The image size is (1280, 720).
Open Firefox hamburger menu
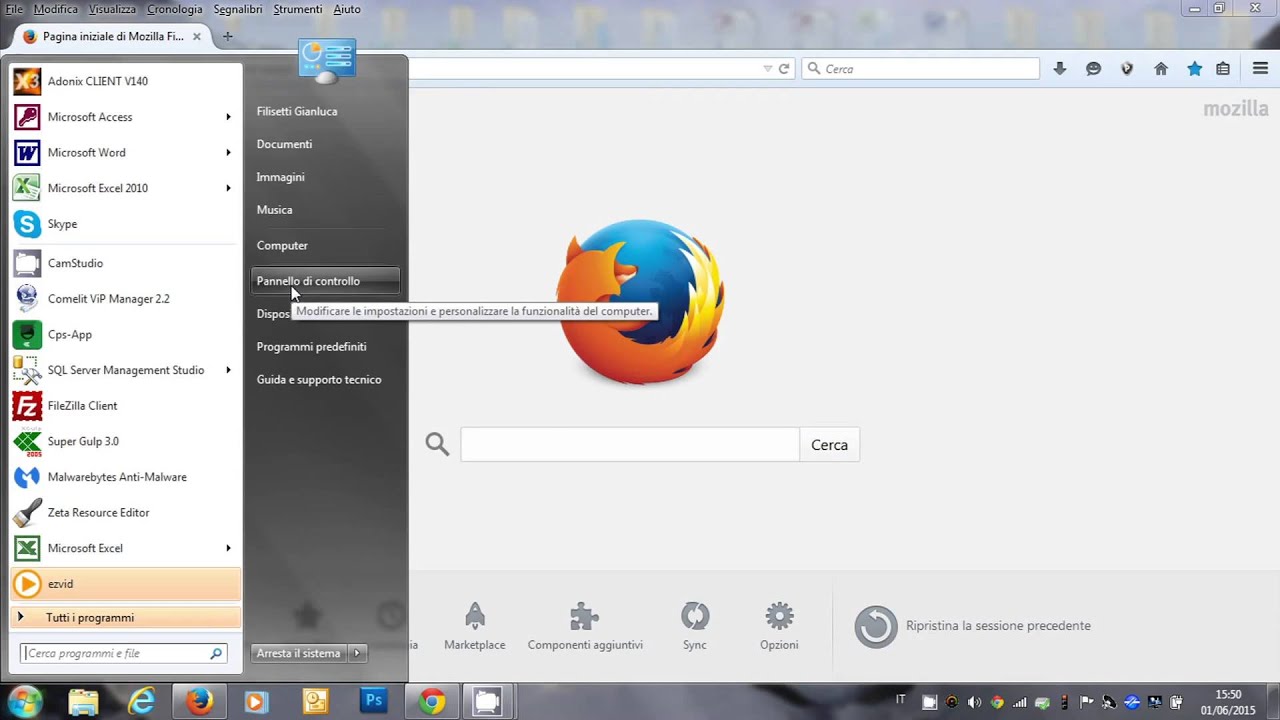click(1260, 69)
